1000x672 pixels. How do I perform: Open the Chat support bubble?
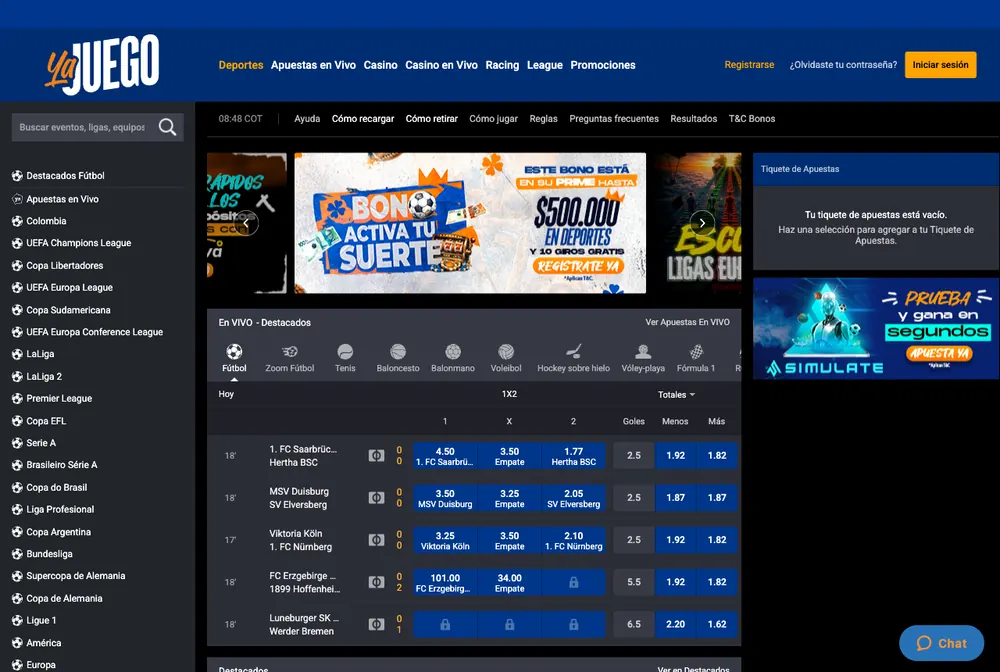[941, 643]
